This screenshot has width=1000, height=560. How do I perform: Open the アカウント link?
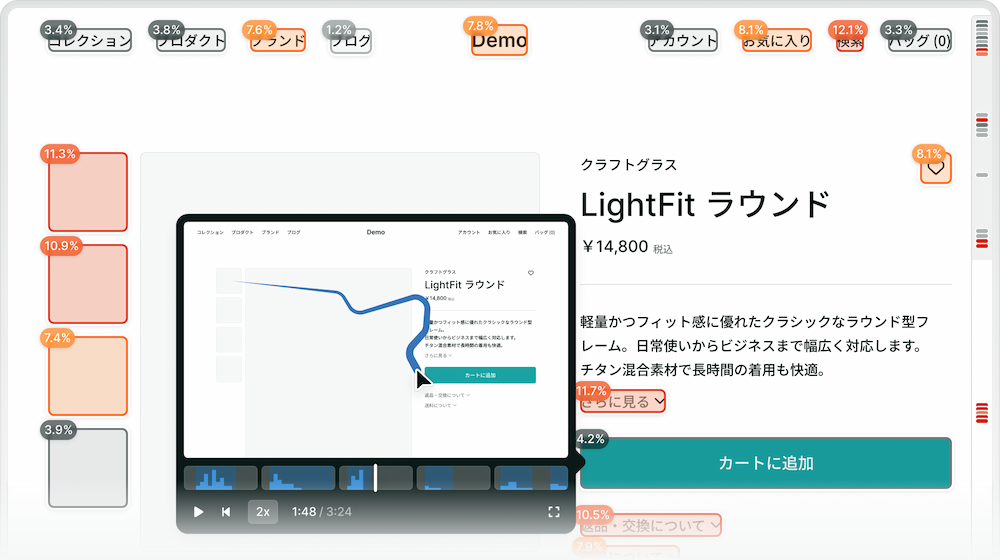683,41
